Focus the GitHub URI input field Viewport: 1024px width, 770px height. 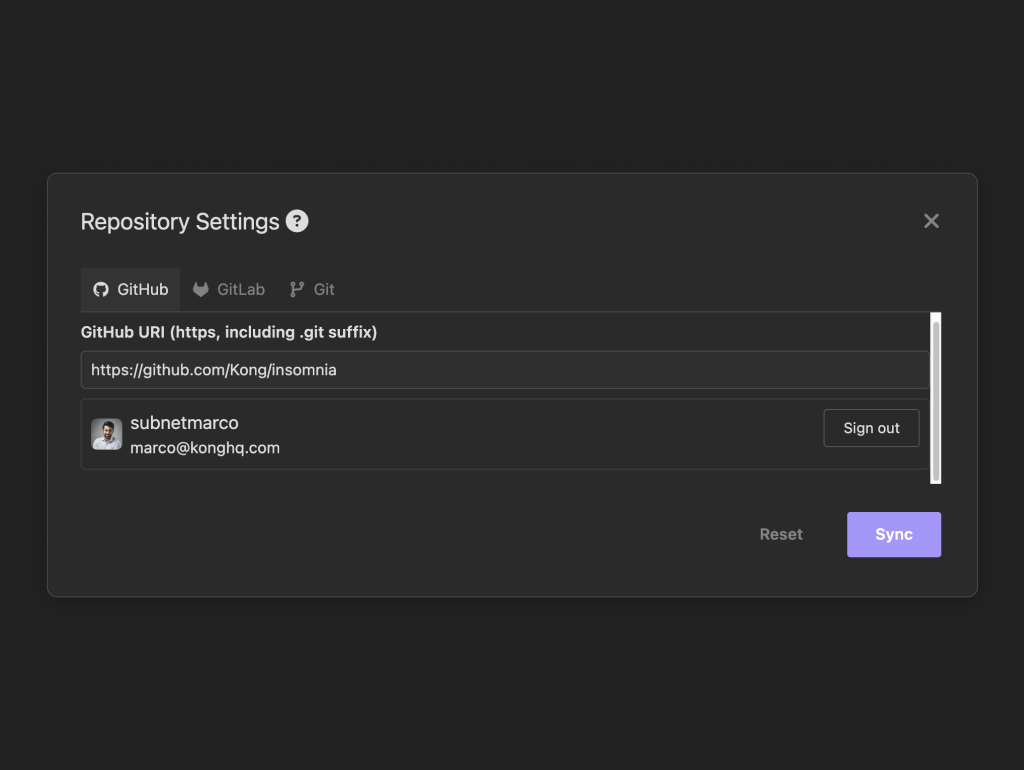click(505, 370)
